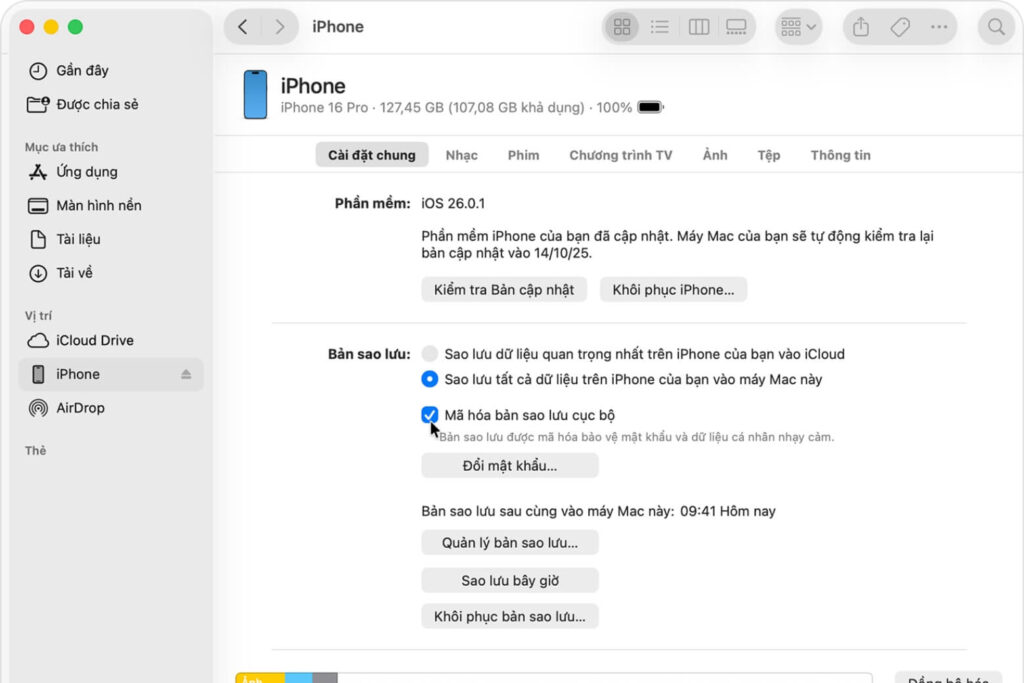Viewport: 1024px width, 683px height.
Task: Switch to list view in the Finder toolbar
Action: 659,27
